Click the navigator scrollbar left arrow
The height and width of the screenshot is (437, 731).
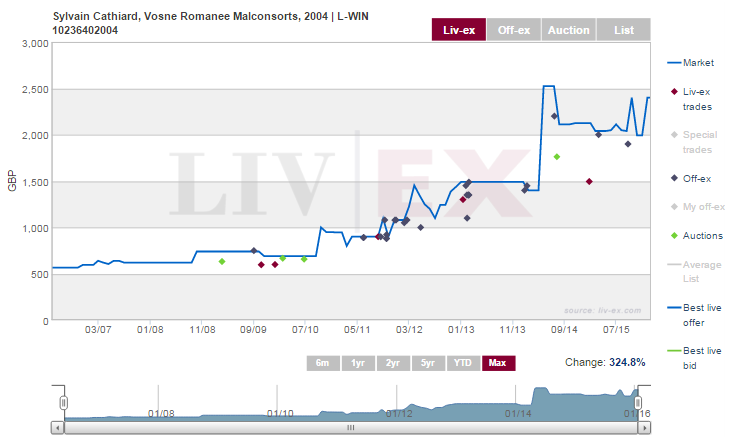pyautogui.click(x=57, y=427)
